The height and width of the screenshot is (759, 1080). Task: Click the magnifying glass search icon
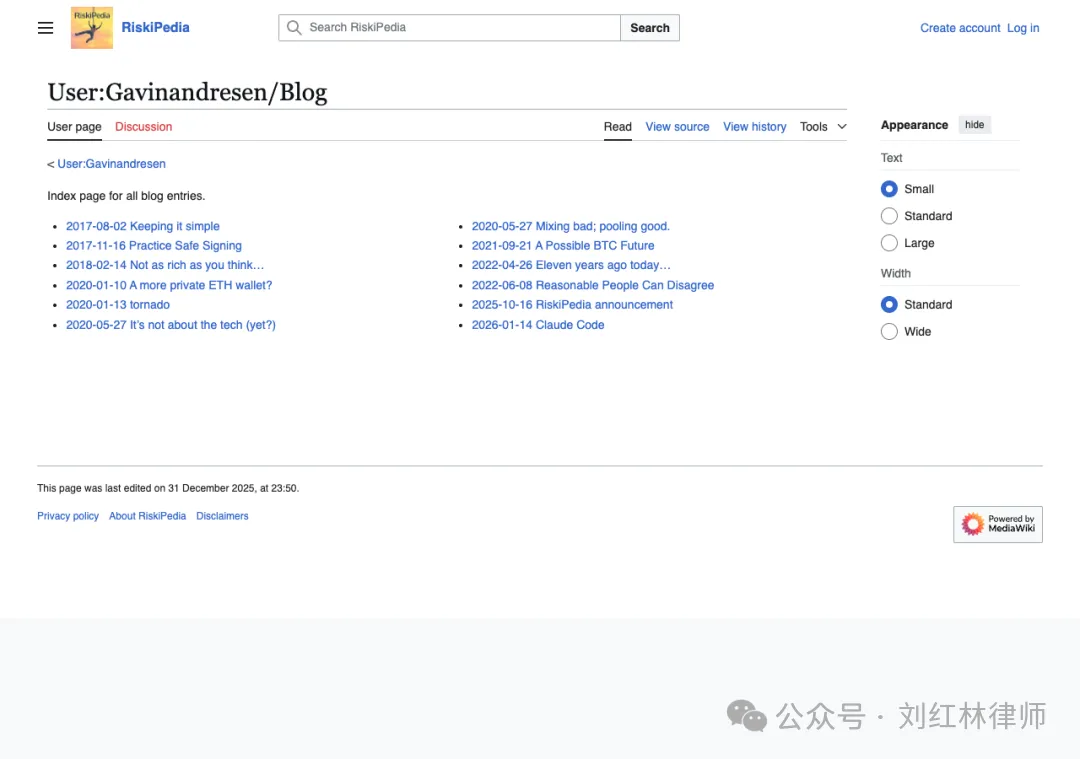pyautogui.click(x=294, y=28)
